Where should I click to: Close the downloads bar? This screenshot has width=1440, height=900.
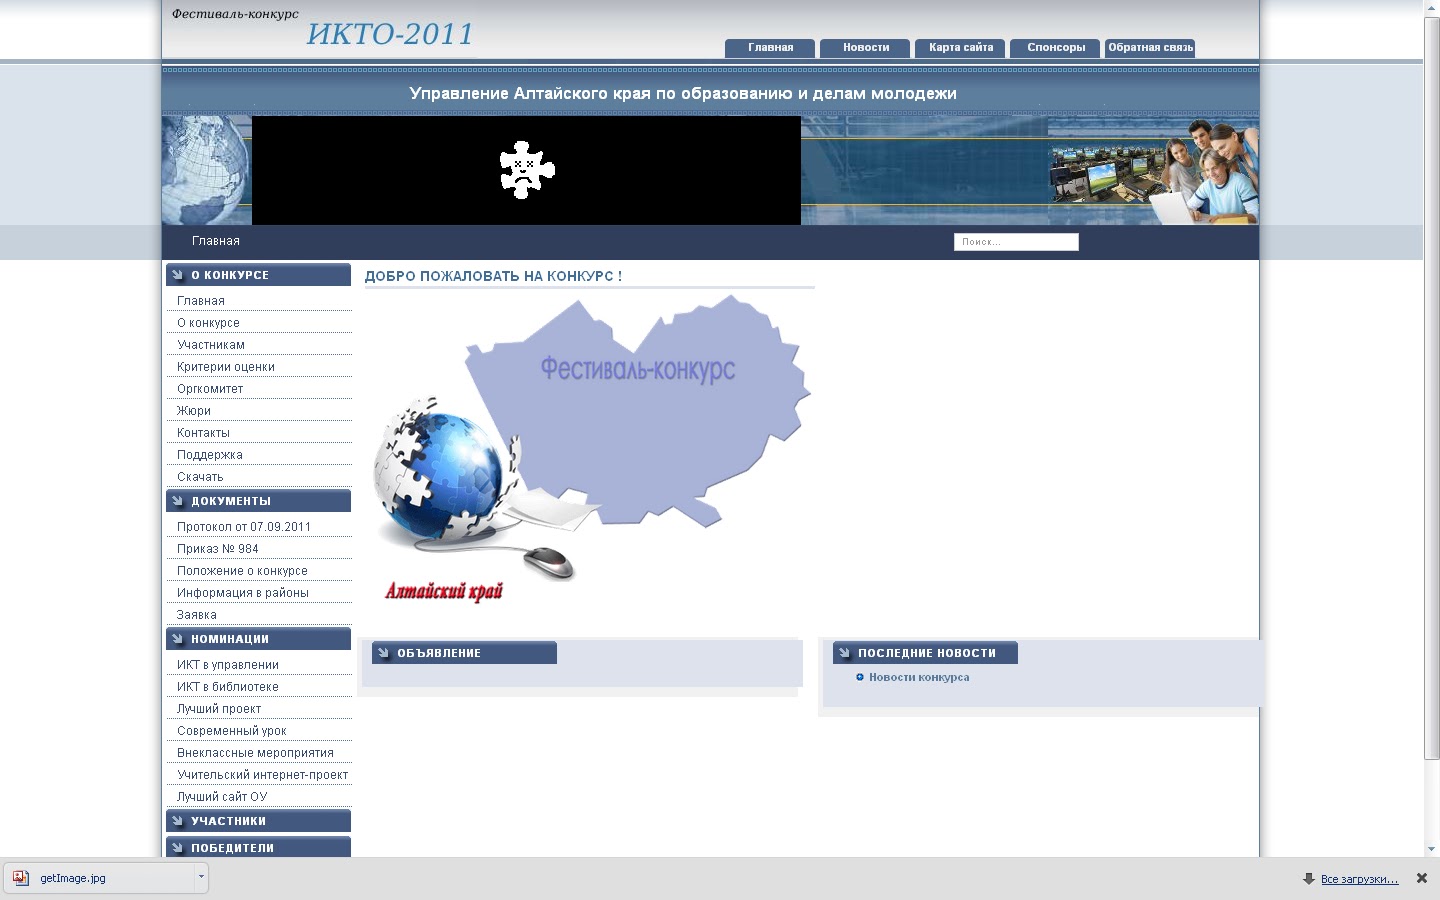point(1421,878)
